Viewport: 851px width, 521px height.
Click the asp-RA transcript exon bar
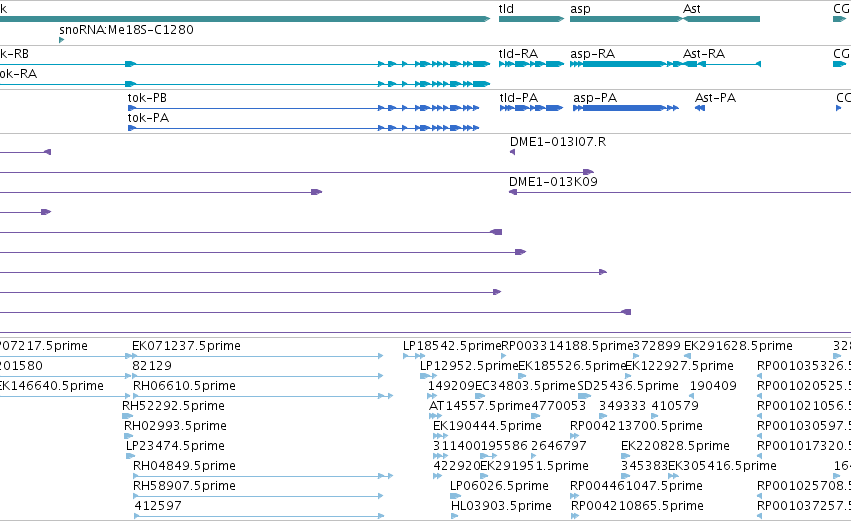(x=623, y=64)
